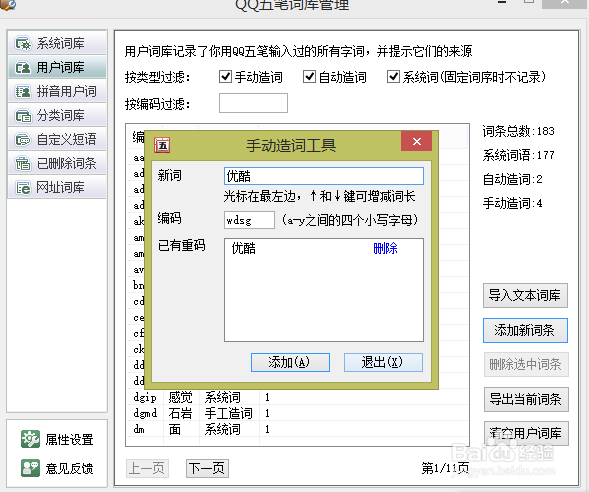This screenshot has height=492, width=589.
Task: Click the 手动造词:4 count text
Action: (512, 203)
